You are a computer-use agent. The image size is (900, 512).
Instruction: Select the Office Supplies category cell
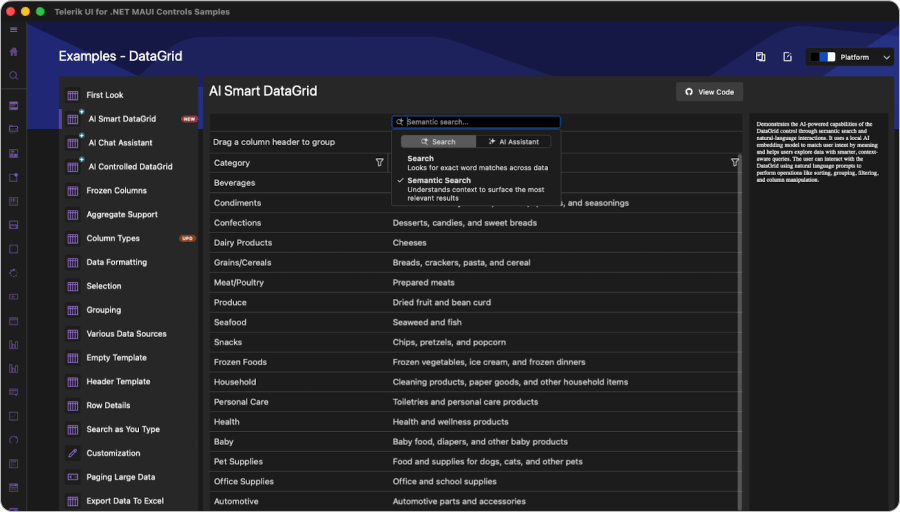[298, 482]
